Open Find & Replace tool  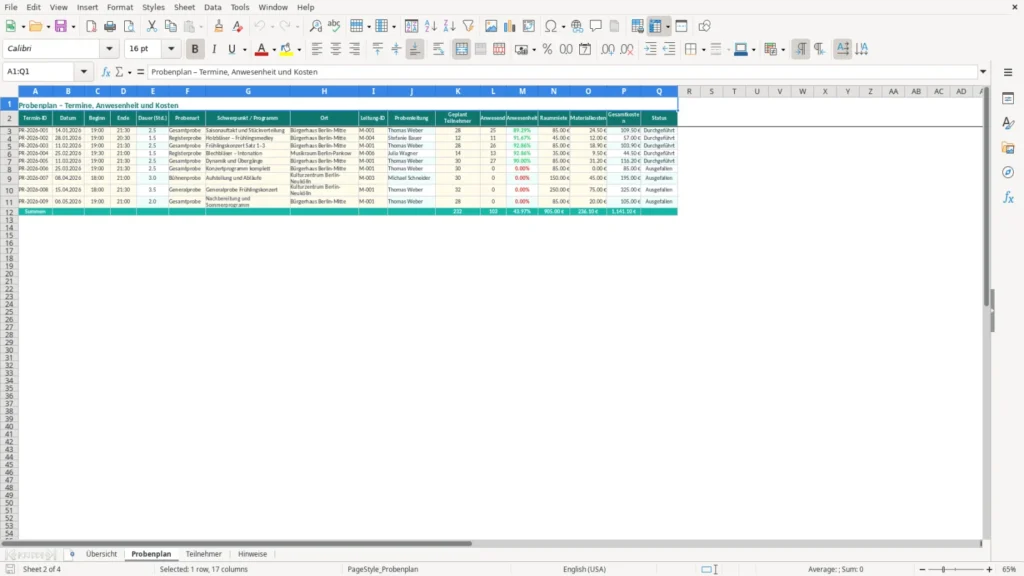click(315, 26)
